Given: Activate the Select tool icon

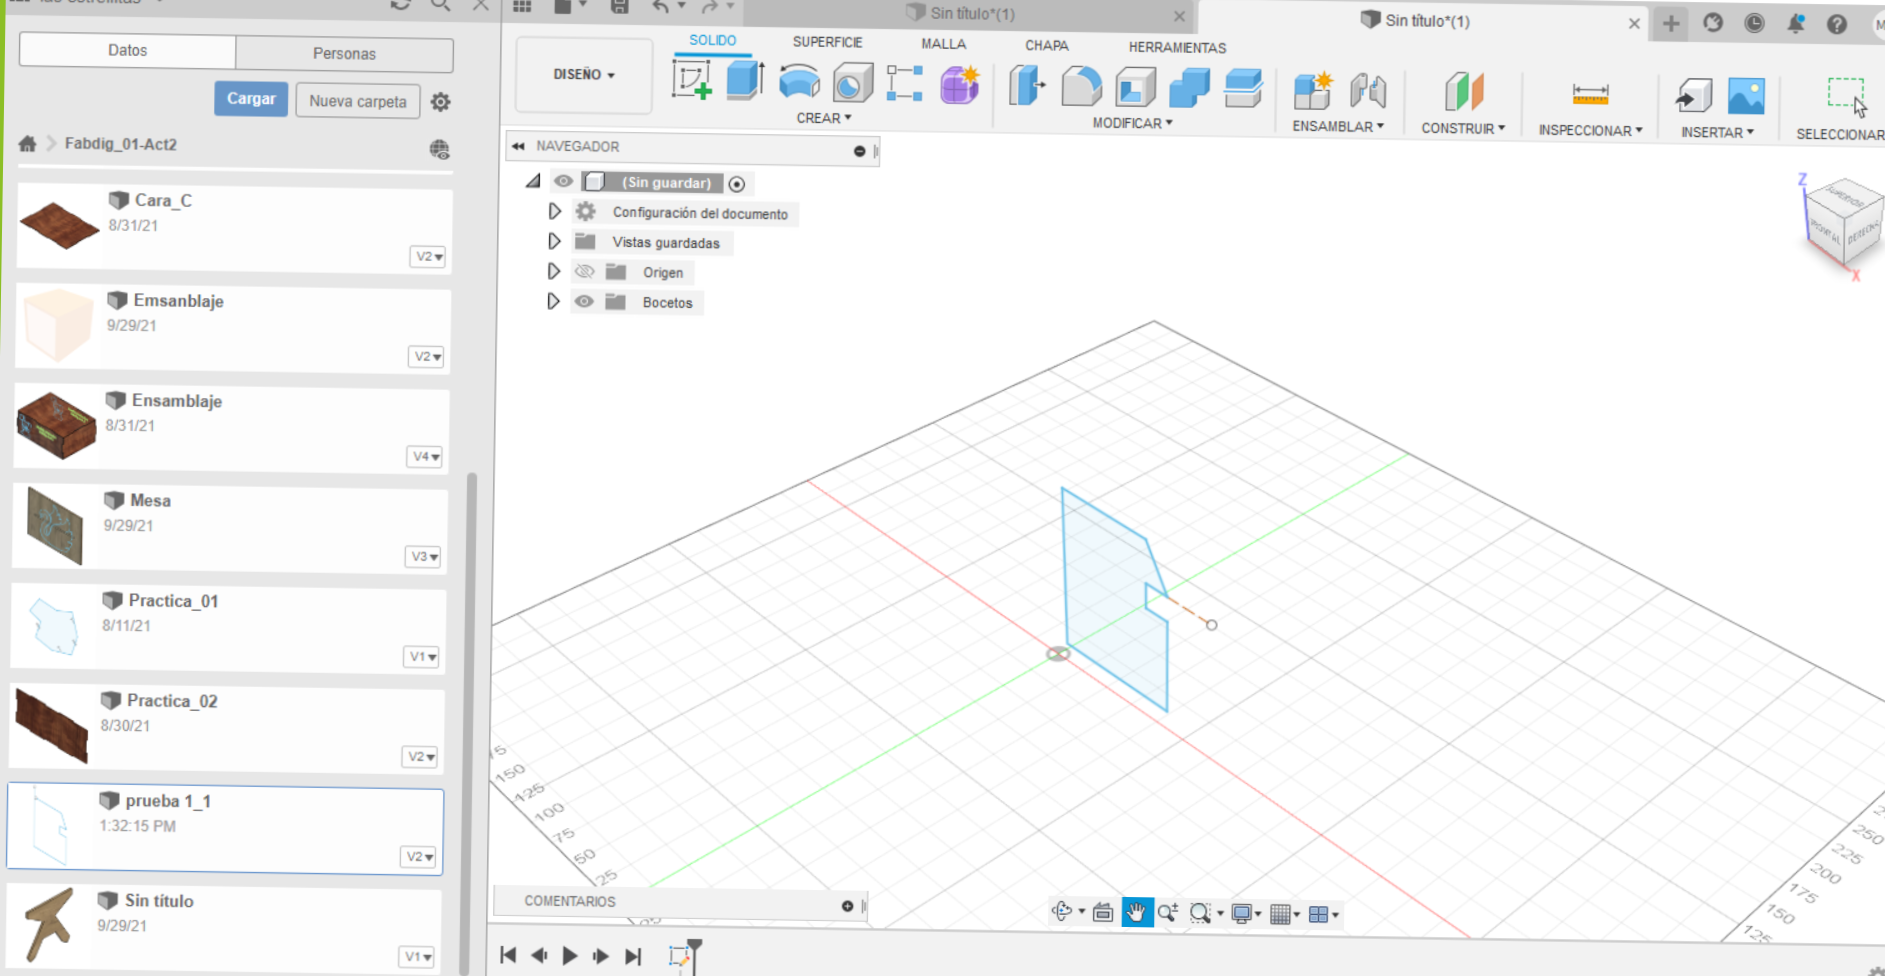Looking at the screenshot, I should [x=1846, y=98].
